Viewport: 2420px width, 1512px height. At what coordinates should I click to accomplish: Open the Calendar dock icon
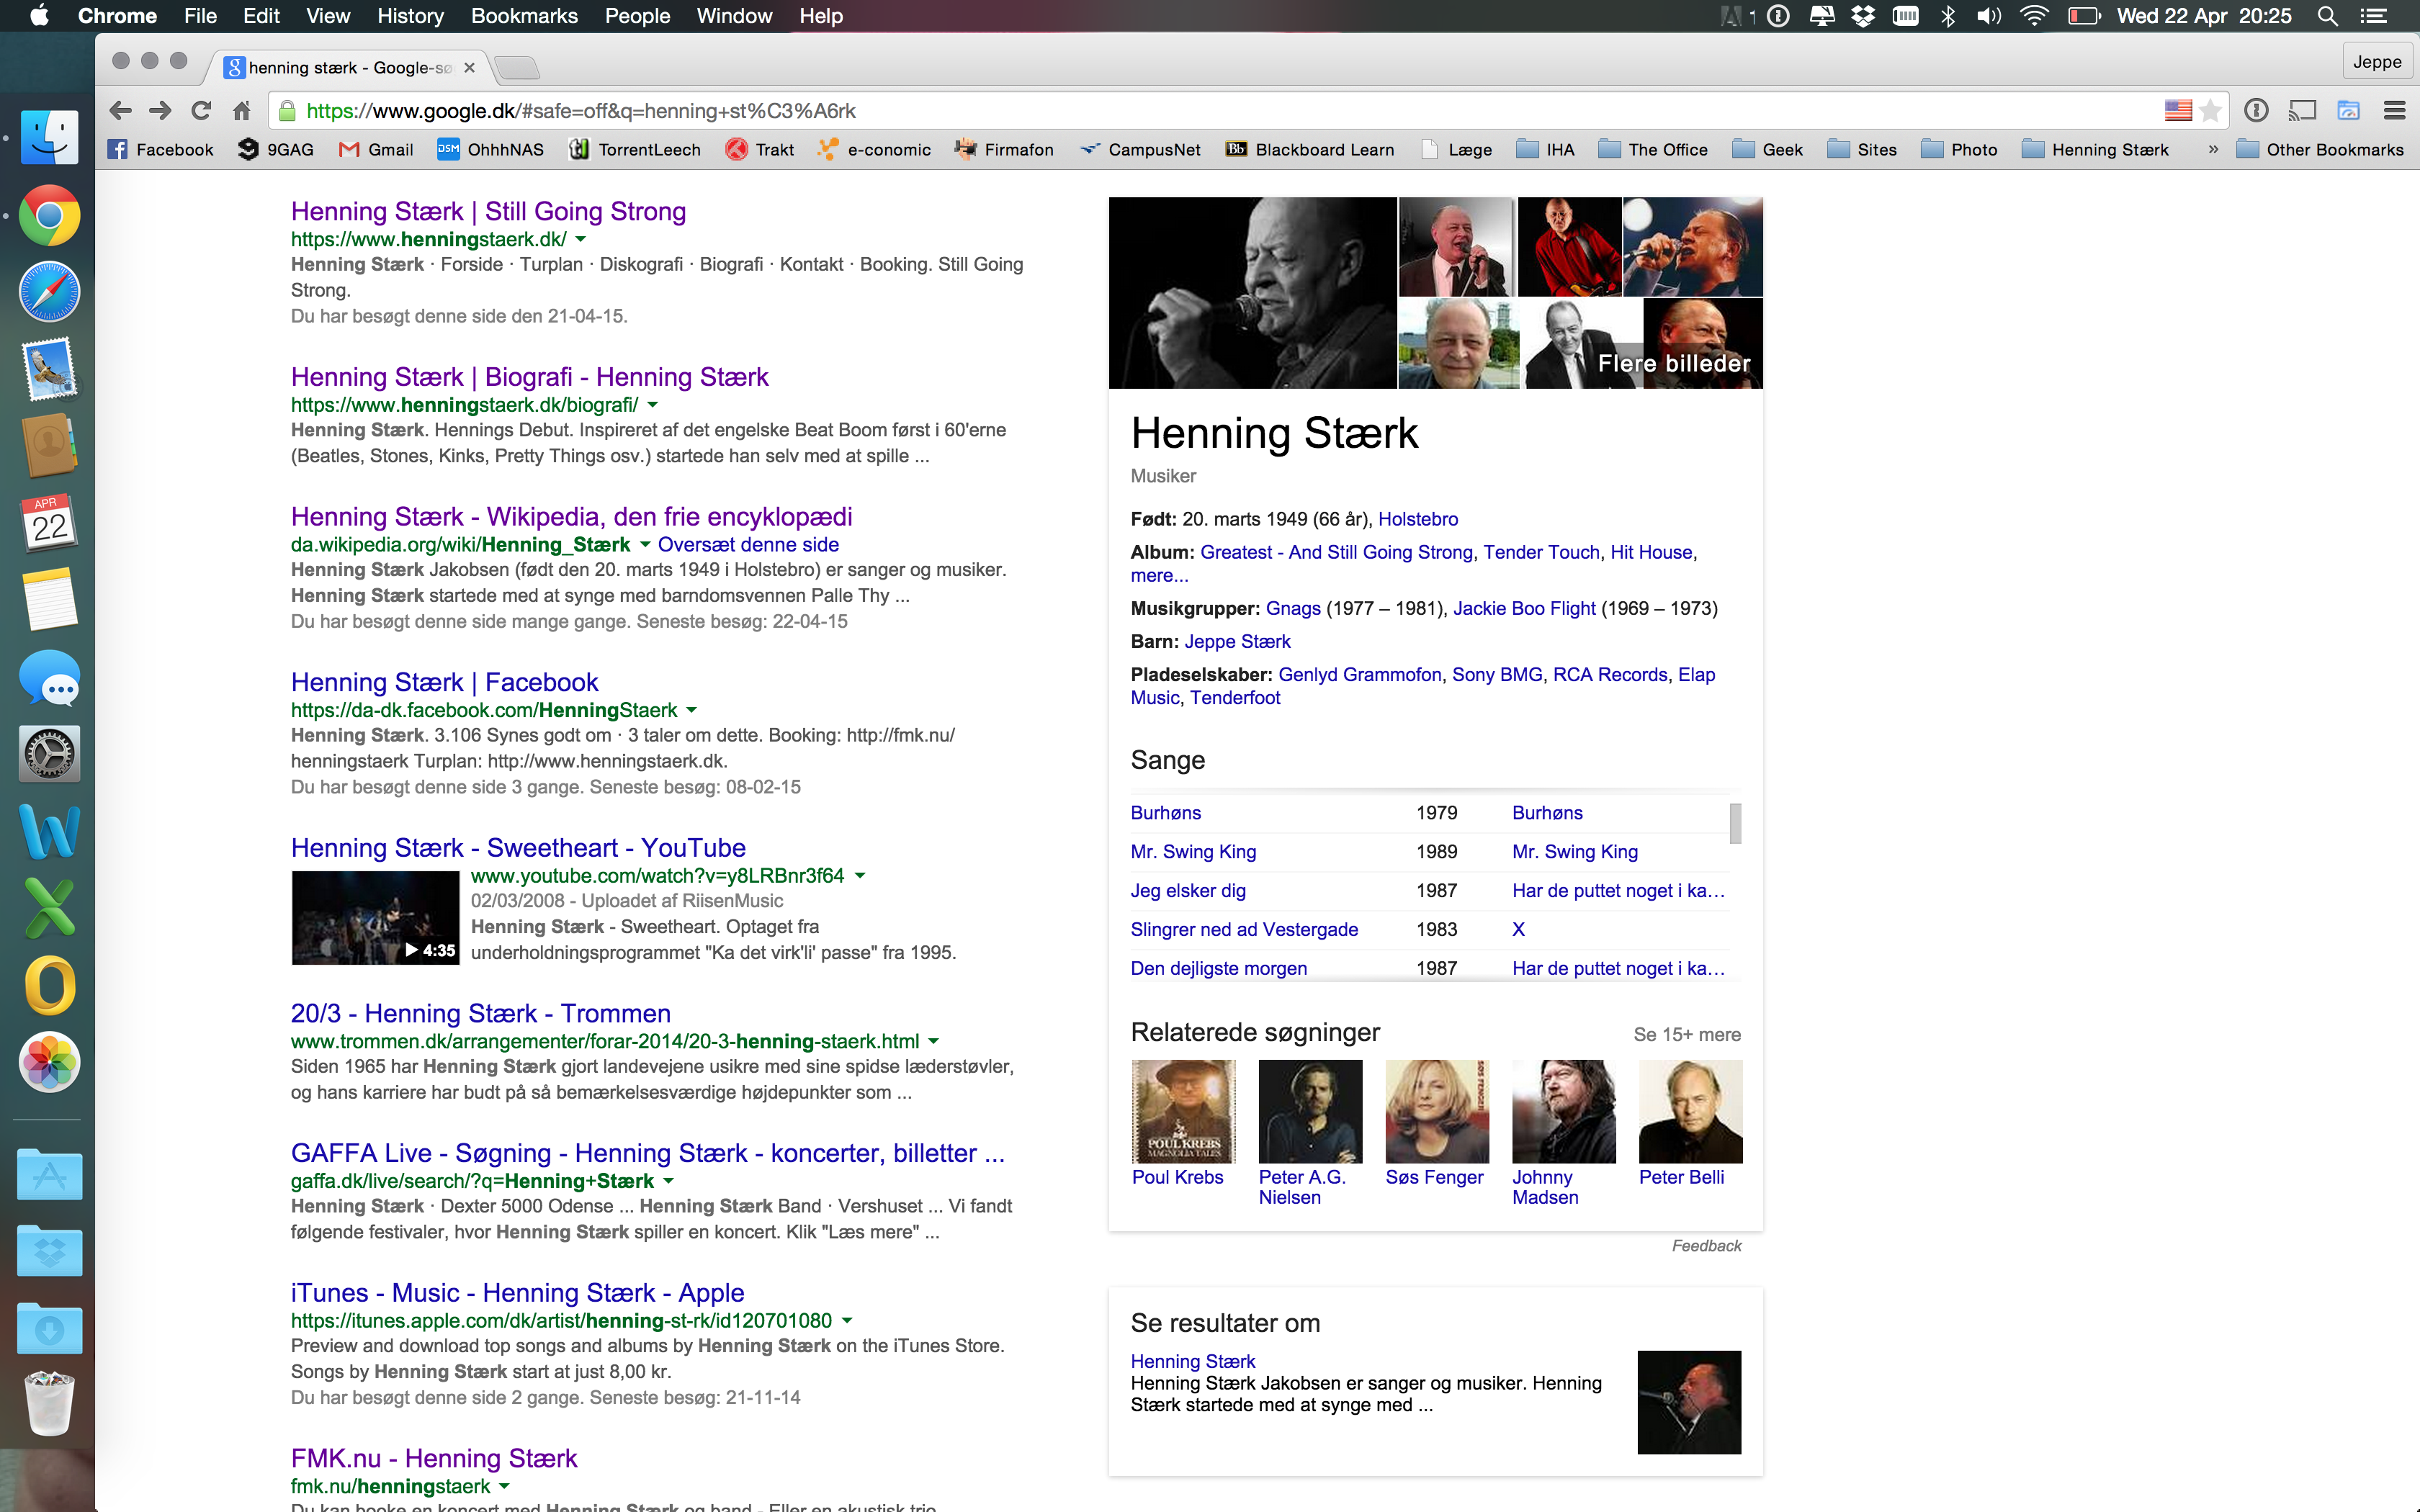pyautogui.click(x=49, y=522)
